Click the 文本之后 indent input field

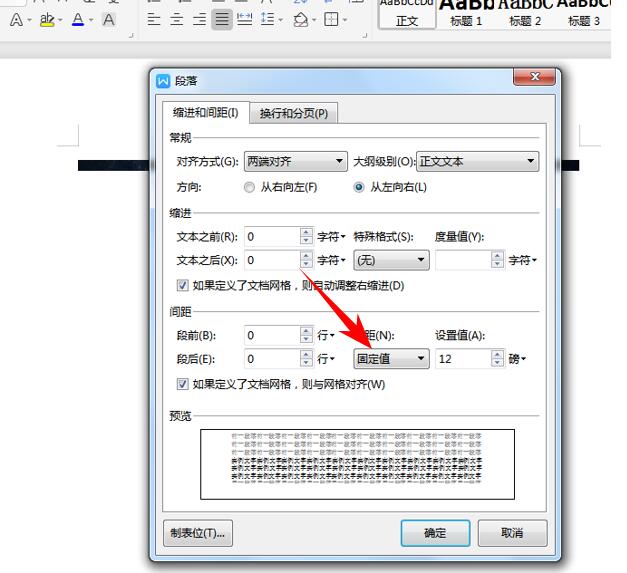pyautogui.click(x=272, y=260)
